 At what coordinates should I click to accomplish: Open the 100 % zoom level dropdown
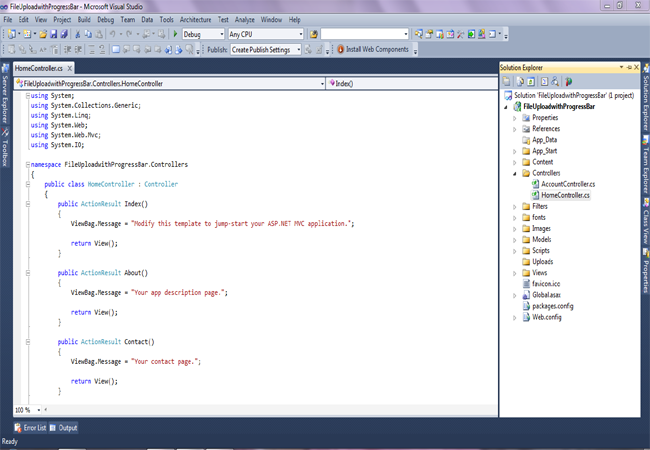coord(40,410)
